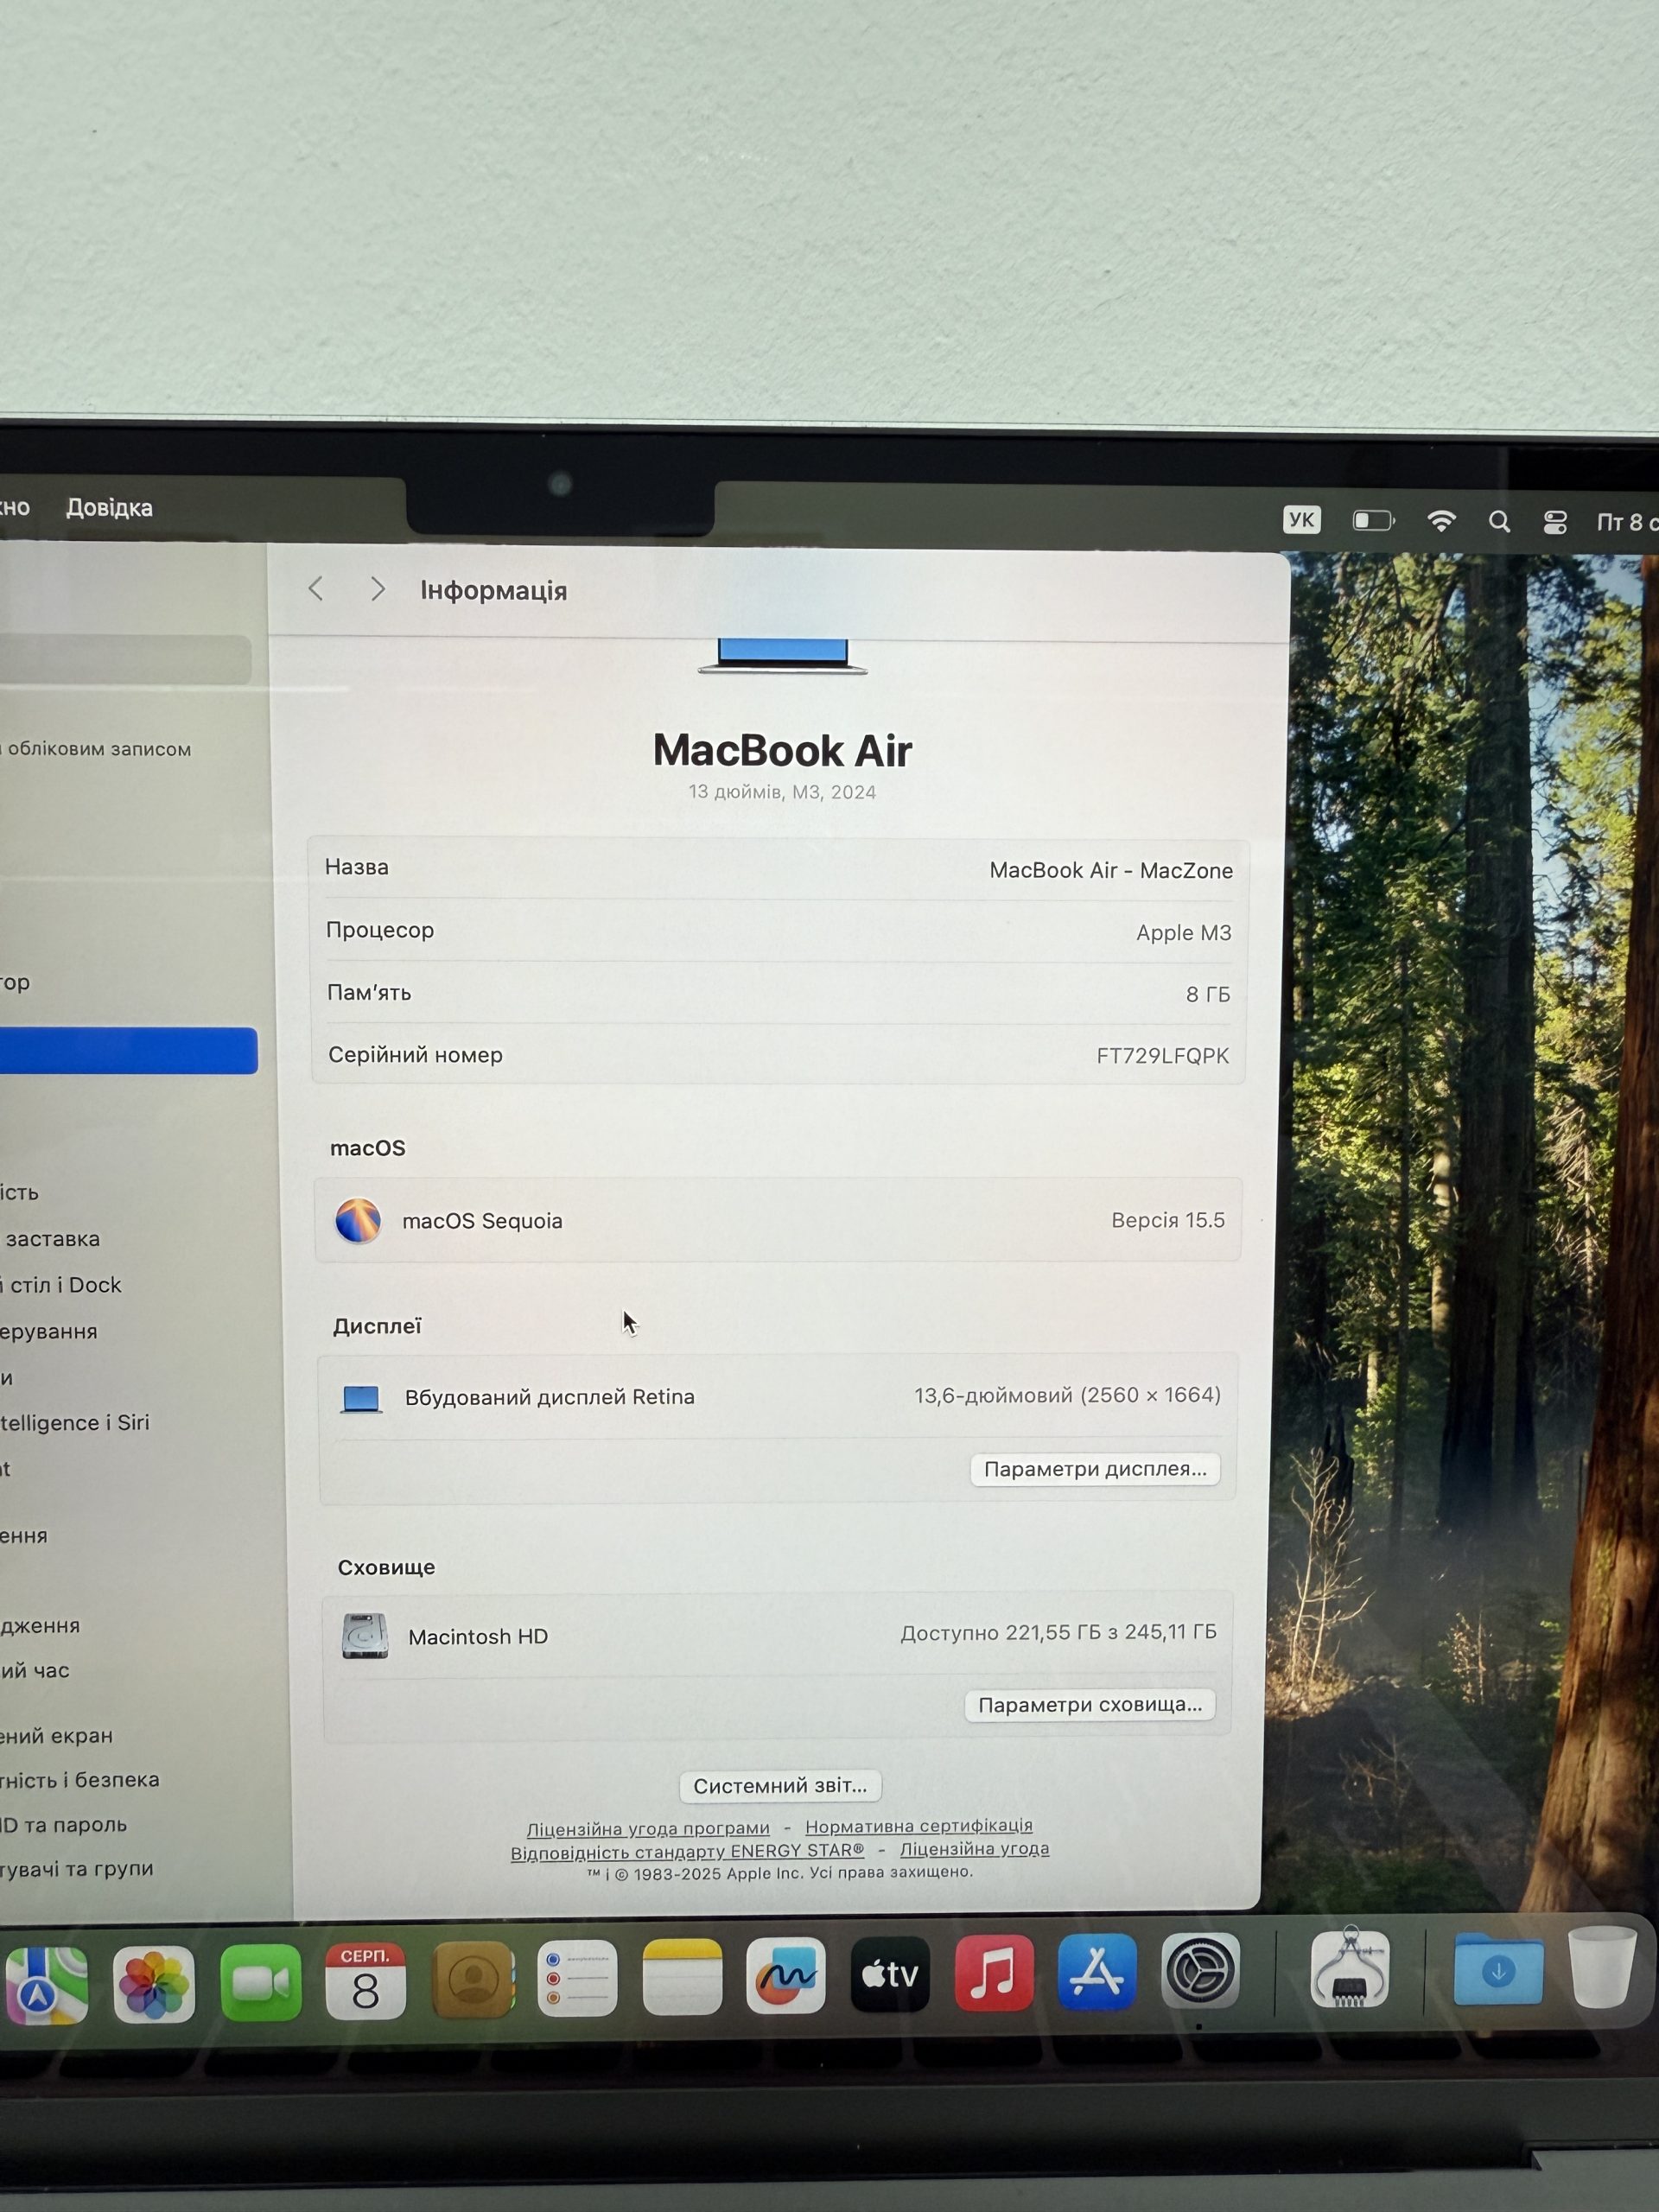
Task: Open Control Center in menu bar
Action: 1555,522
